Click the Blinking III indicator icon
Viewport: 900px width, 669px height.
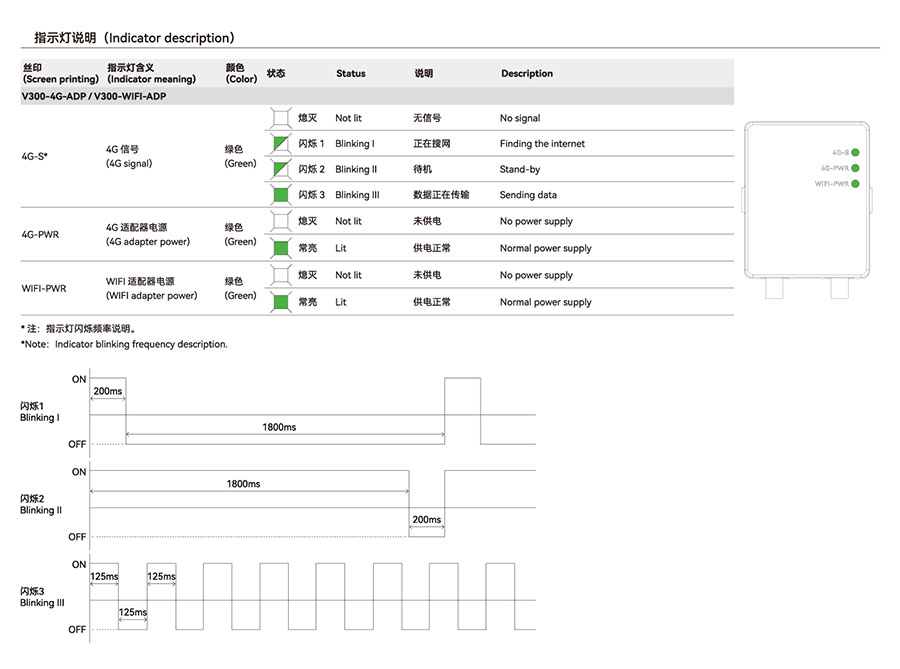coord(280,195)
